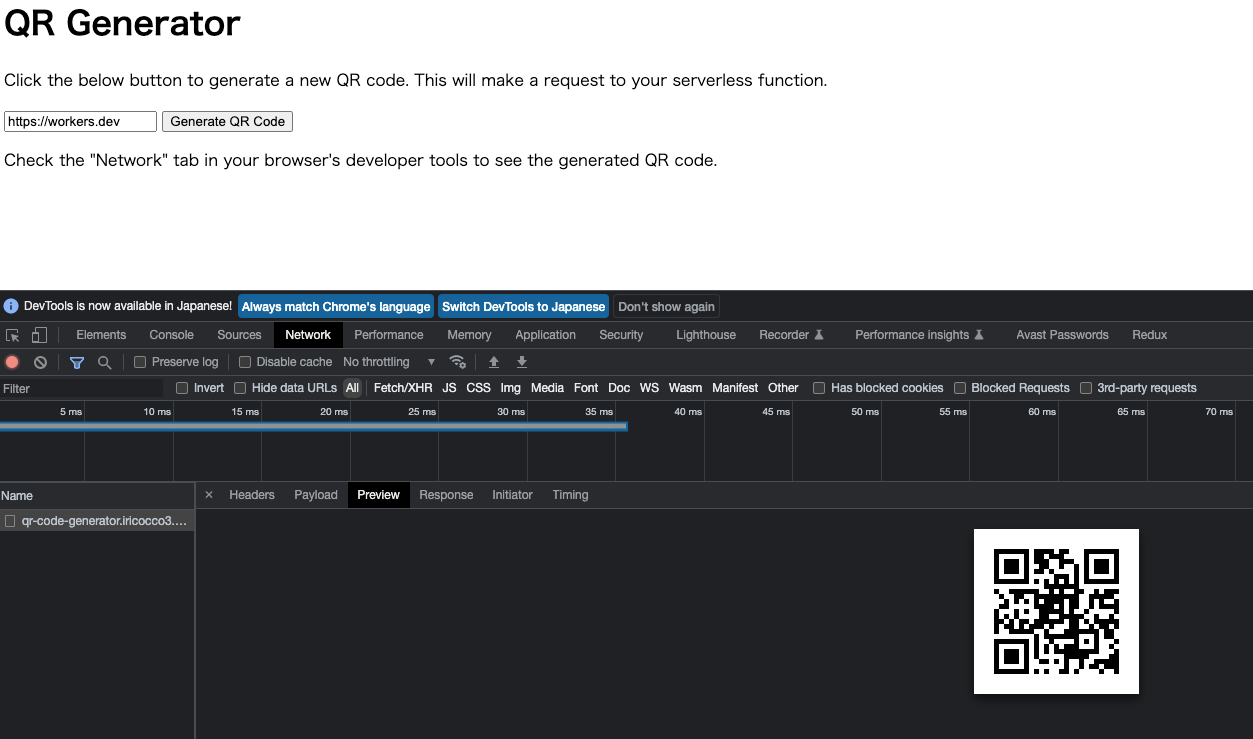Click the QR code preview image
This screenshot has width=1253, height=739.
[x=1056, y=611]
